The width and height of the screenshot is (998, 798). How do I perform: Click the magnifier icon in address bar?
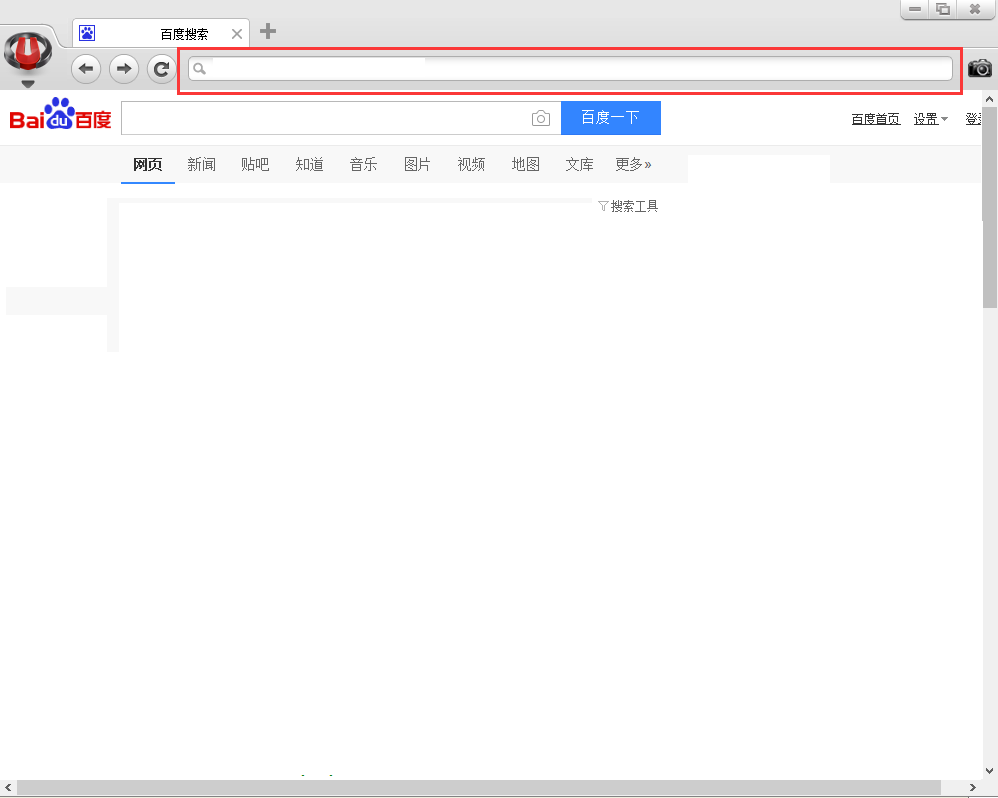click(199, 68)
